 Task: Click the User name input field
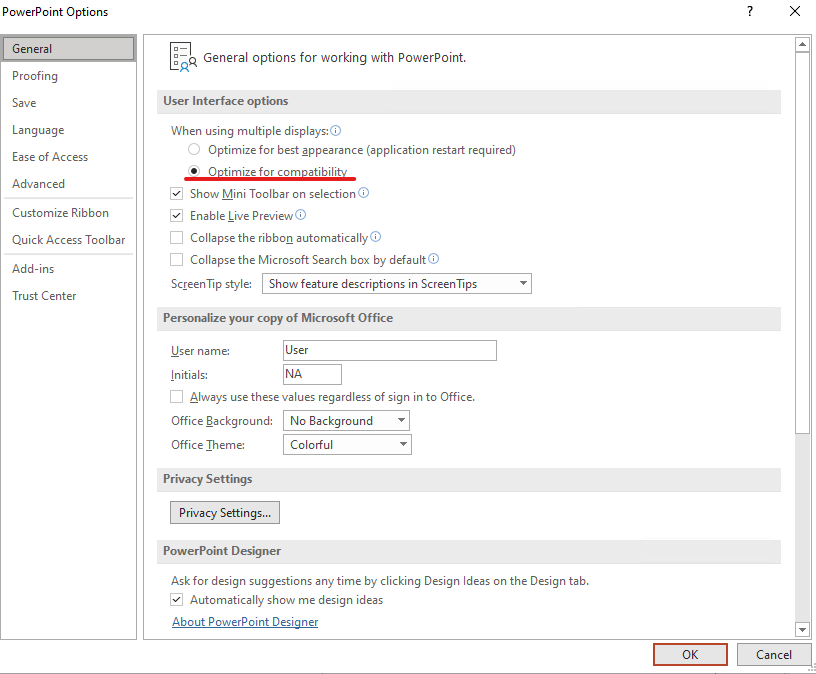tap(390, 350)
